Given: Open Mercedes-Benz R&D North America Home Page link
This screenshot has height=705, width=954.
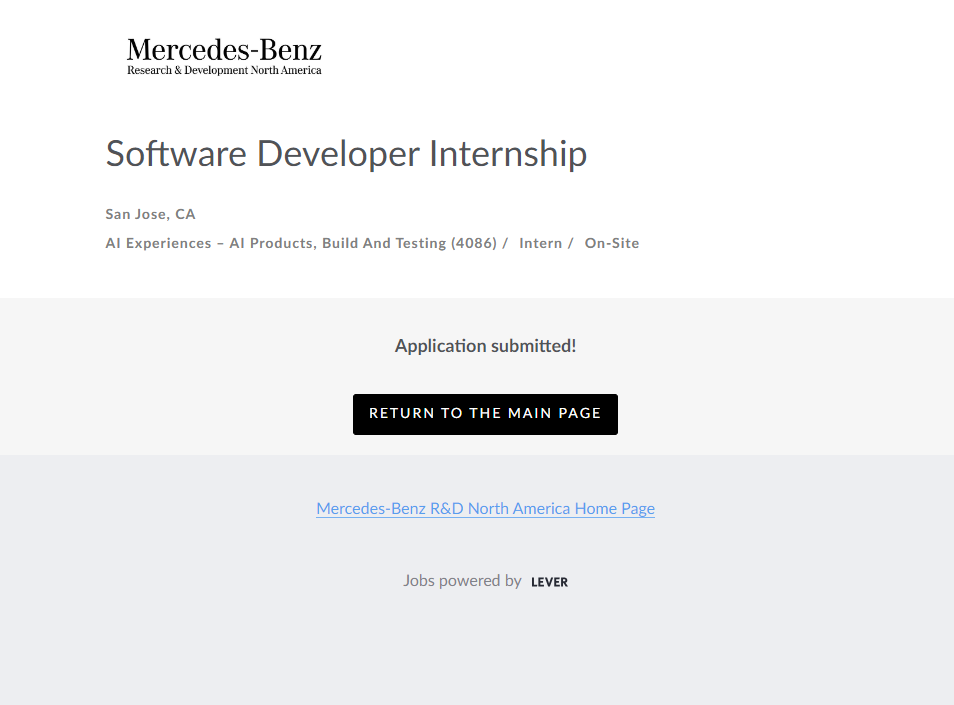Looking at the screenshot, I should point(485,509).
